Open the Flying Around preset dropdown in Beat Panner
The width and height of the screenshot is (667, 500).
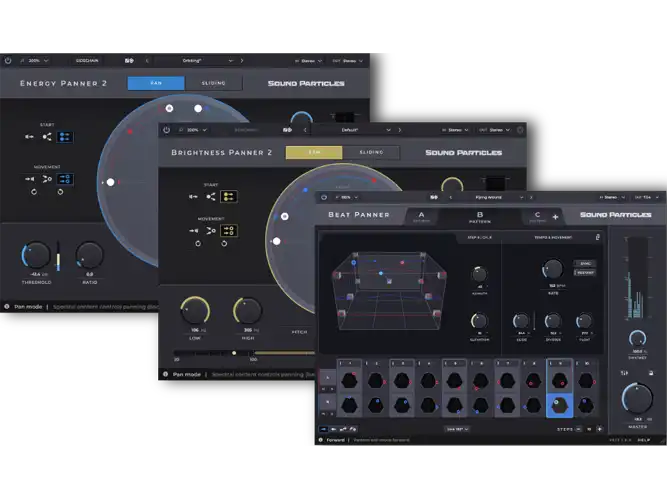[x=490, y=197]
